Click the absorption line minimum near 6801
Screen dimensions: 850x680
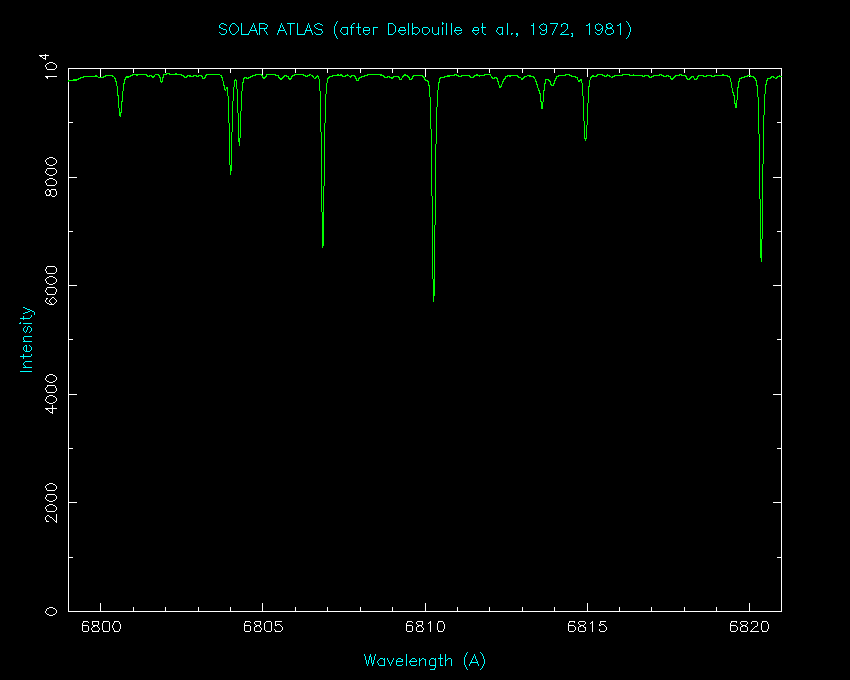coord(120,115)
